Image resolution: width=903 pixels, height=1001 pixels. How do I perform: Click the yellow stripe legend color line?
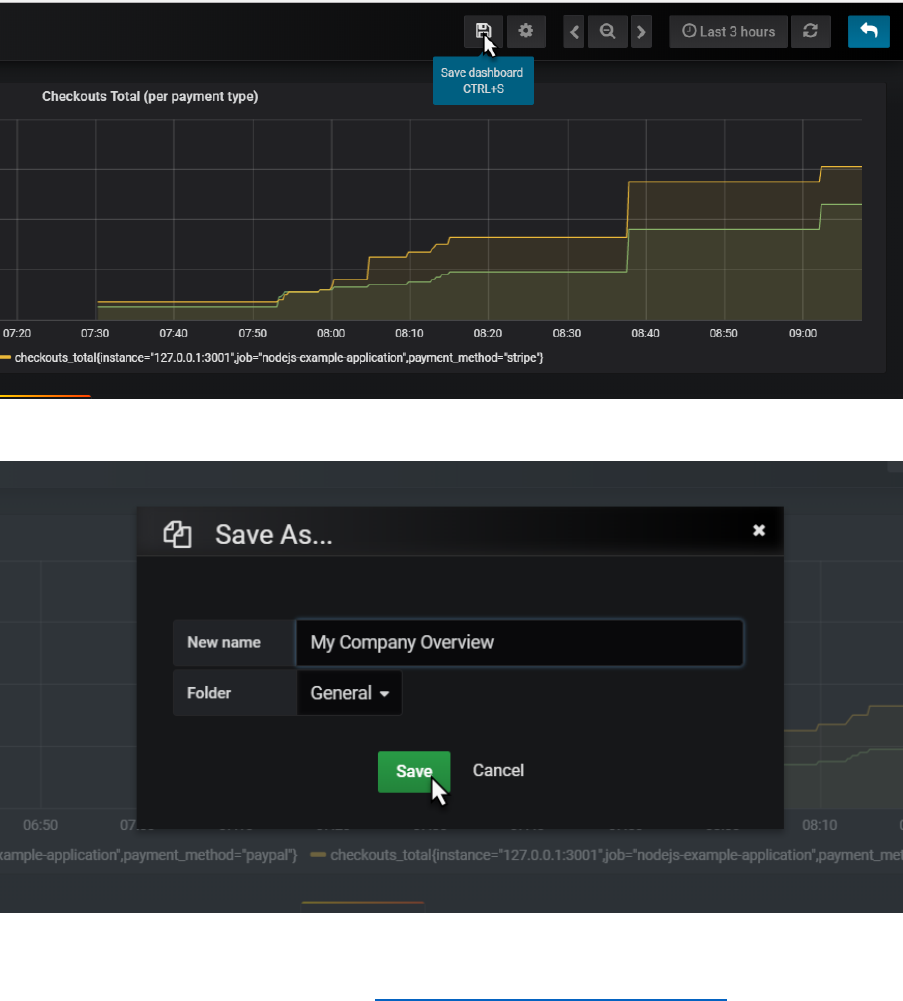coord(6,357)
